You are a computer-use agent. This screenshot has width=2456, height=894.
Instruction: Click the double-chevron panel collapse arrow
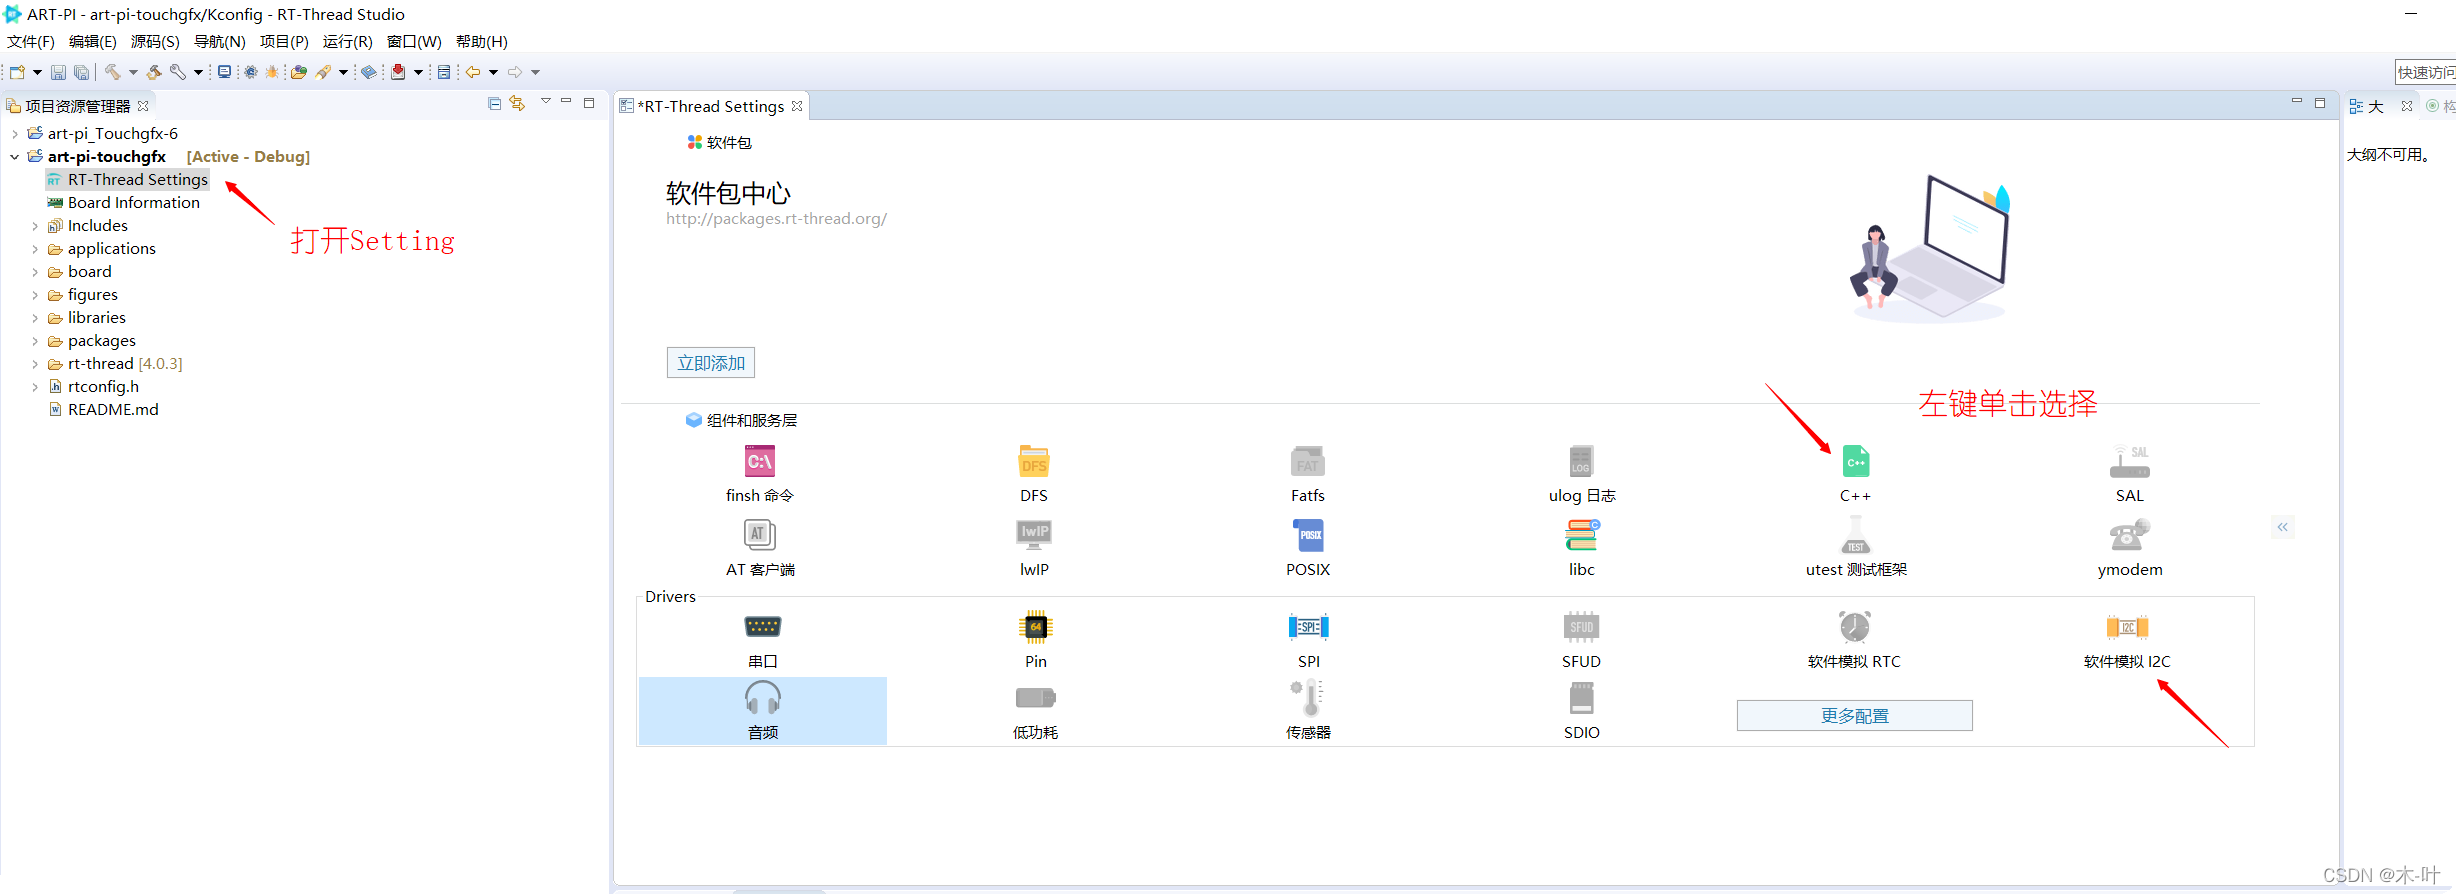[2282, 527]
